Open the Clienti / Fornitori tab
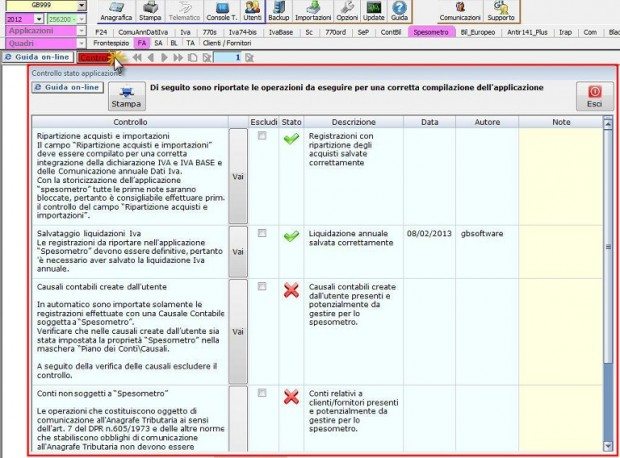Screen dimensions: 620x458 tap(227, 43)
